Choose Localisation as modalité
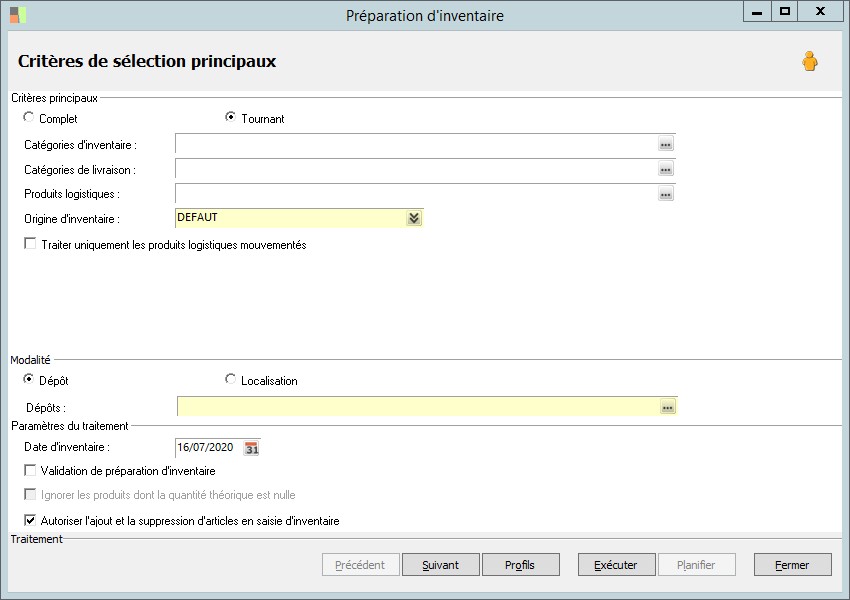 pos(231,380)
